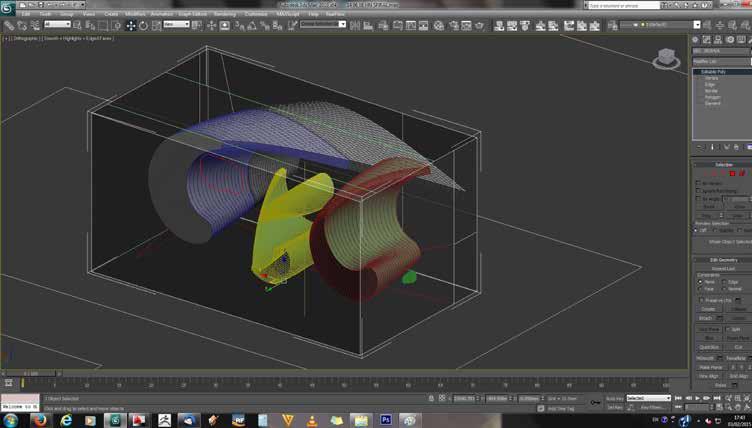Open the Mirror tool

tap(356, 25)
